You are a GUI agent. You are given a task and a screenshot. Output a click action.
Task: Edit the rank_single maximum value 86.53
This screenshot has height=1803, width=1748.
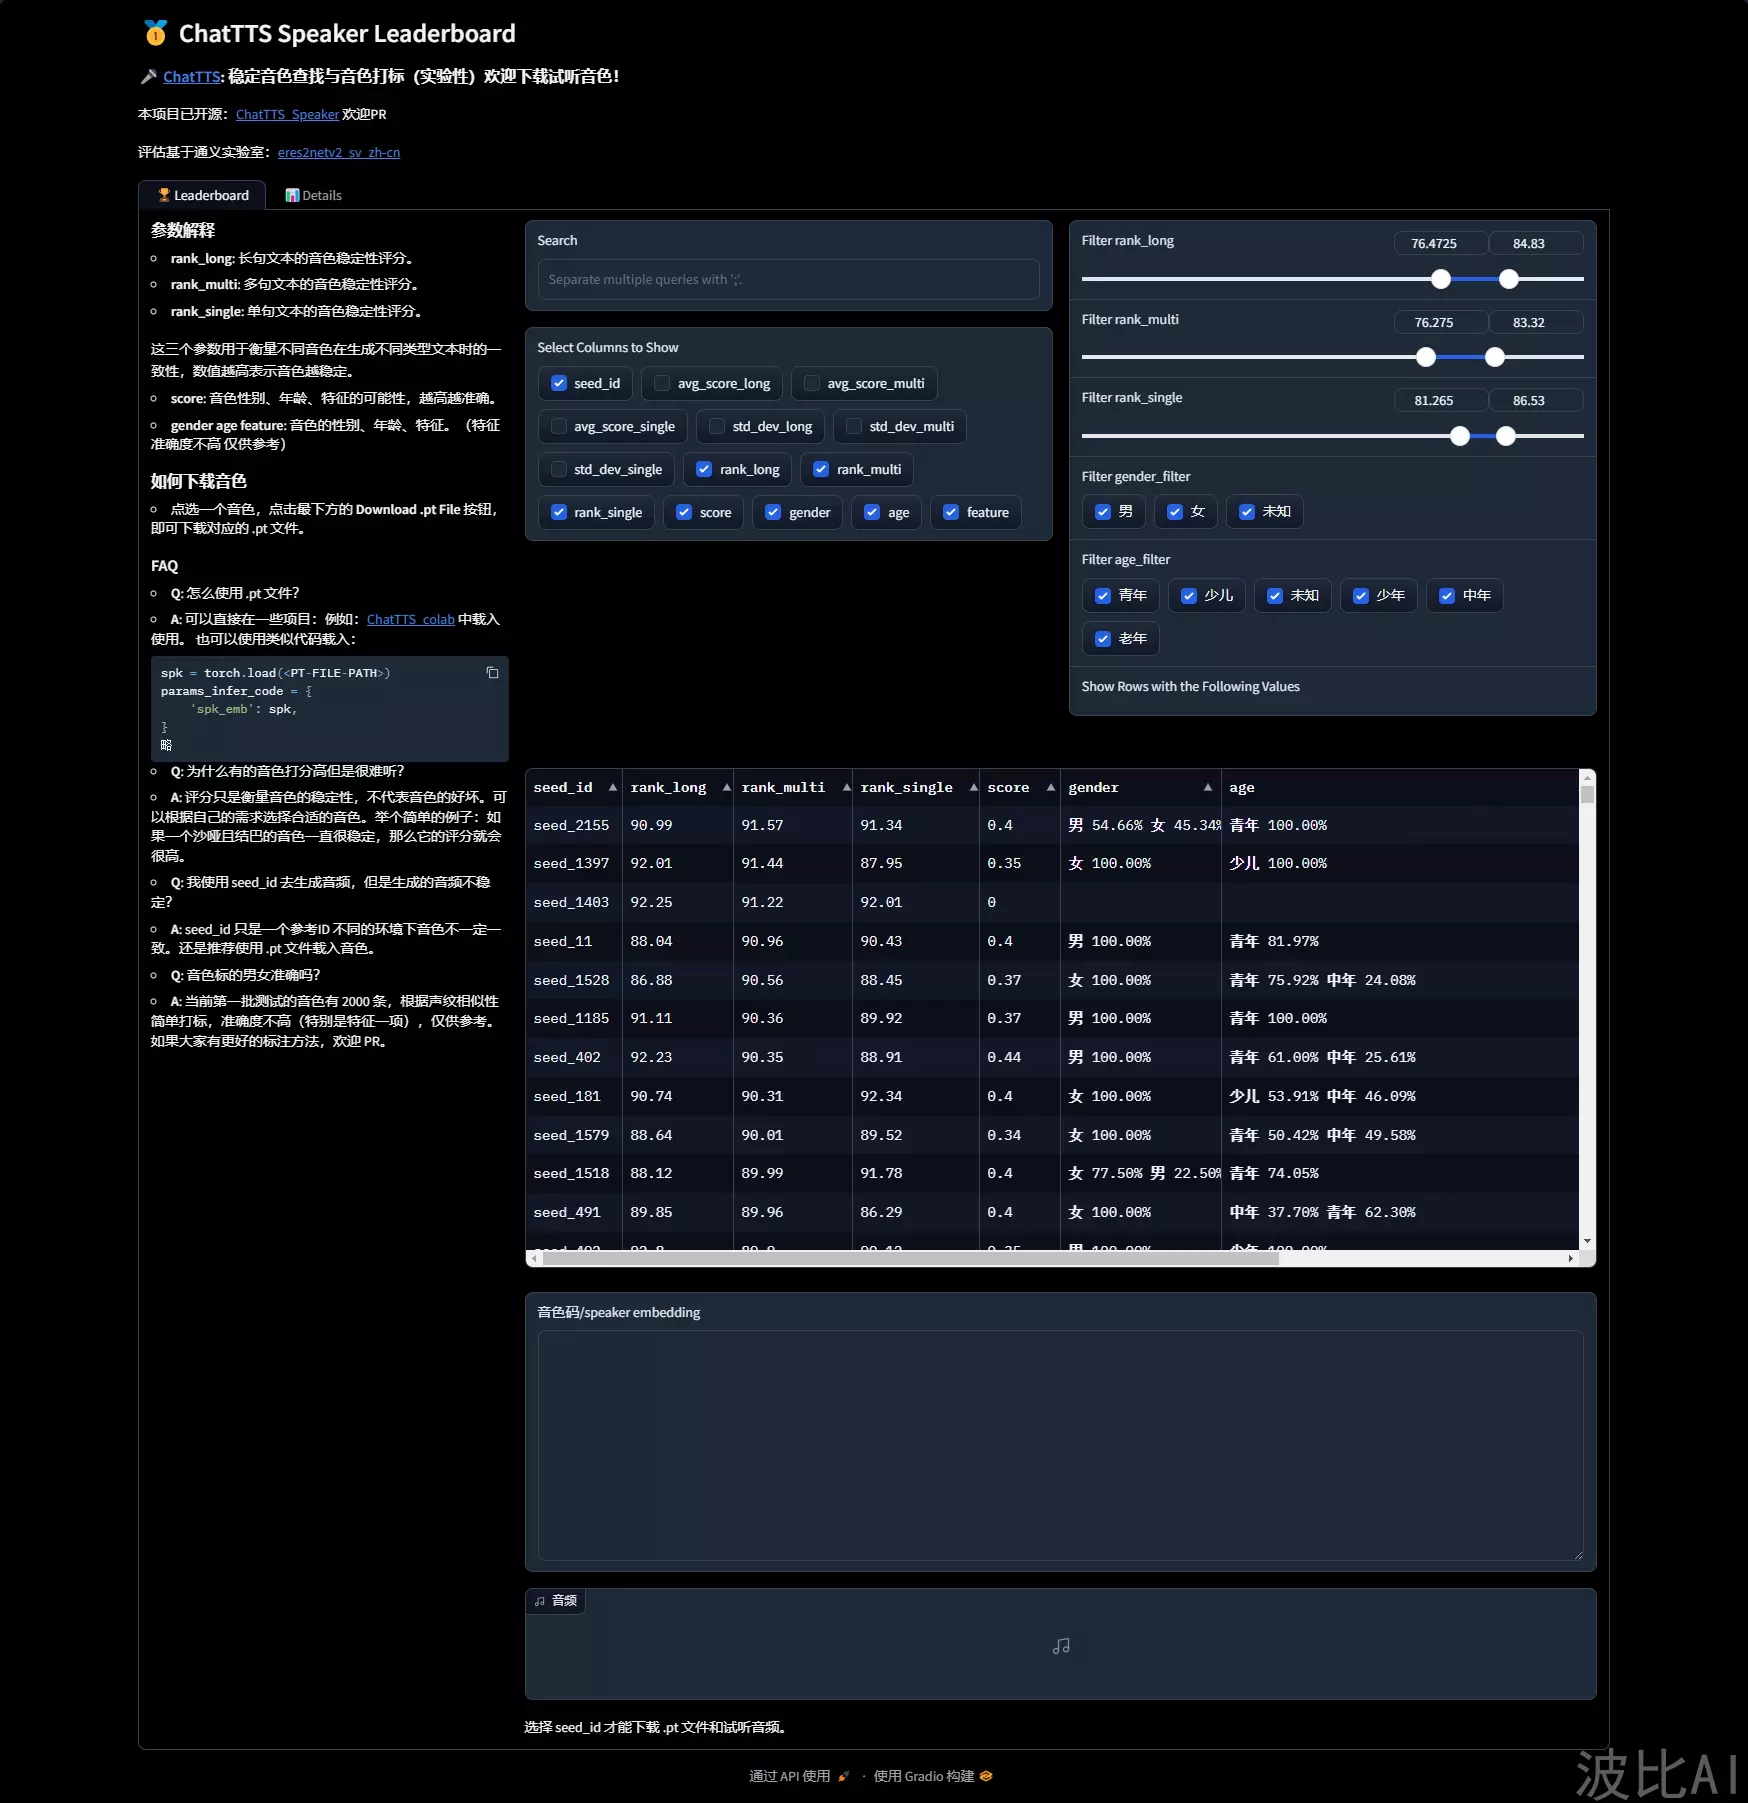[x=1536, y=400]
